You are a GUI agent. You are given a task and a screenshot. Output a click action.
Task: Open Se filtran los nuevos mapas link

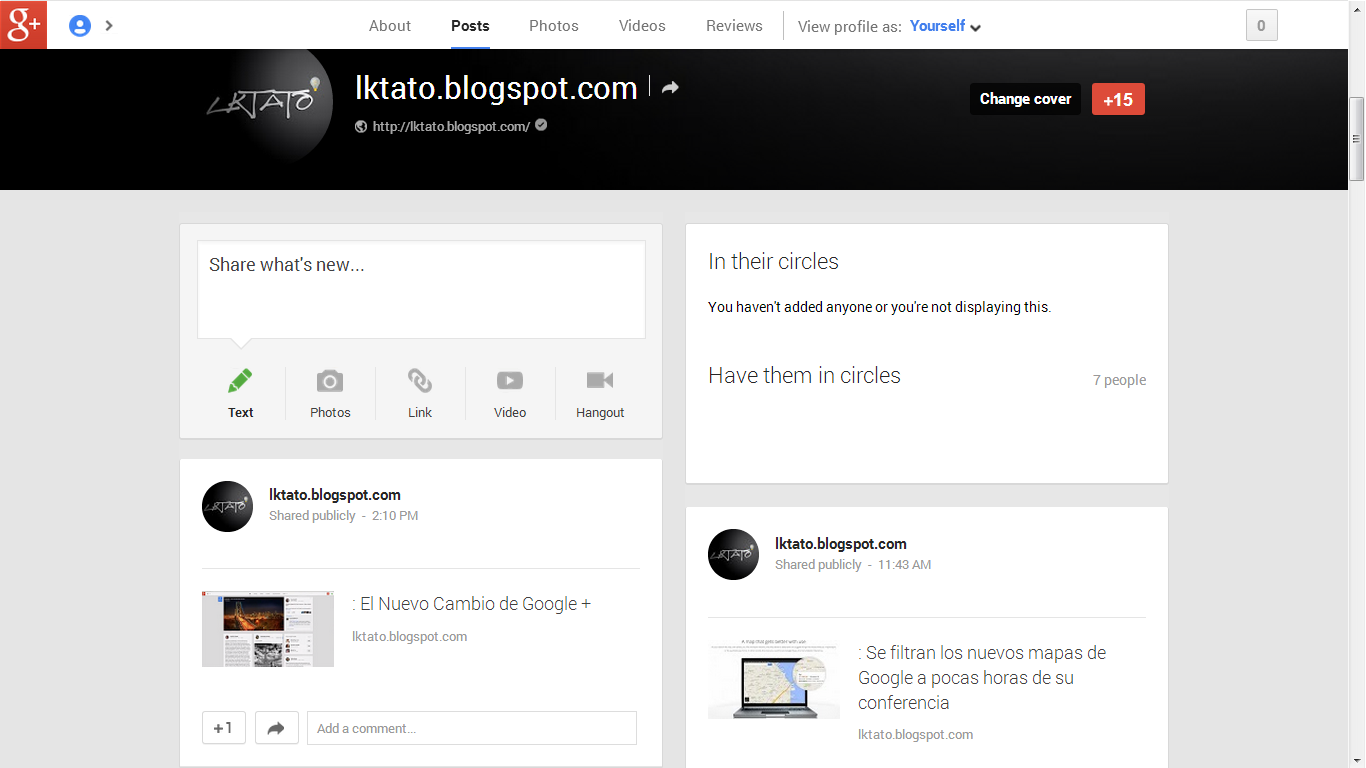[982, 678]
